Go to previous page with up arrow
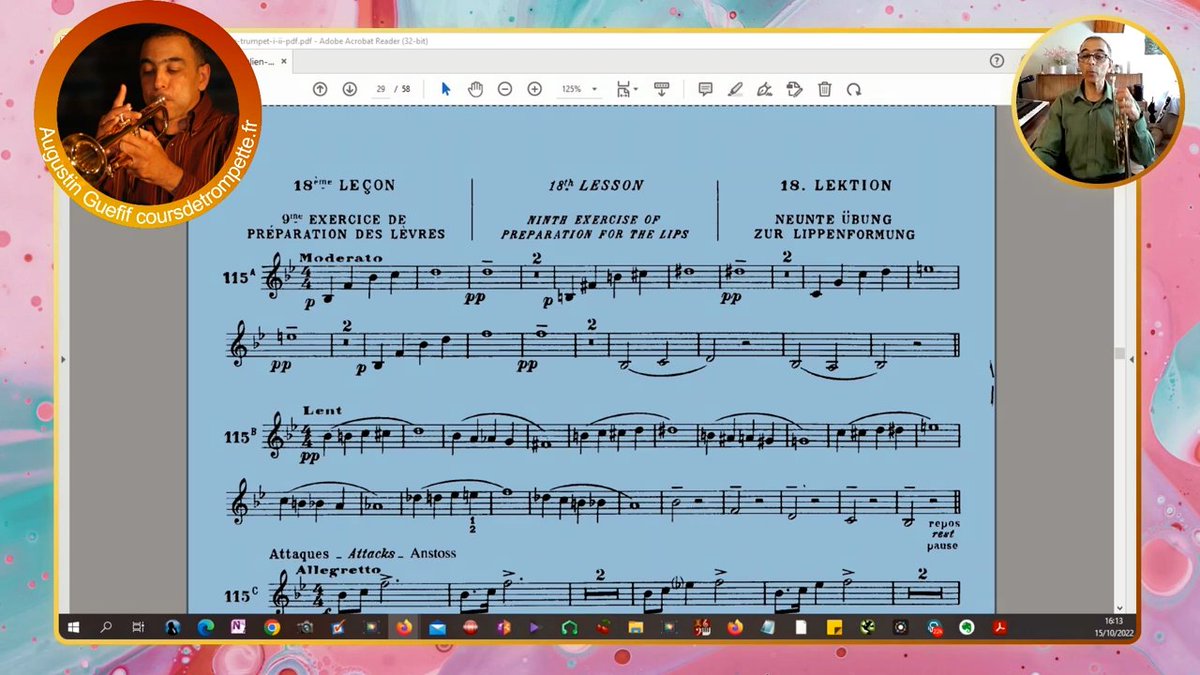The image size is (1200, 675). tap(320, 89)
